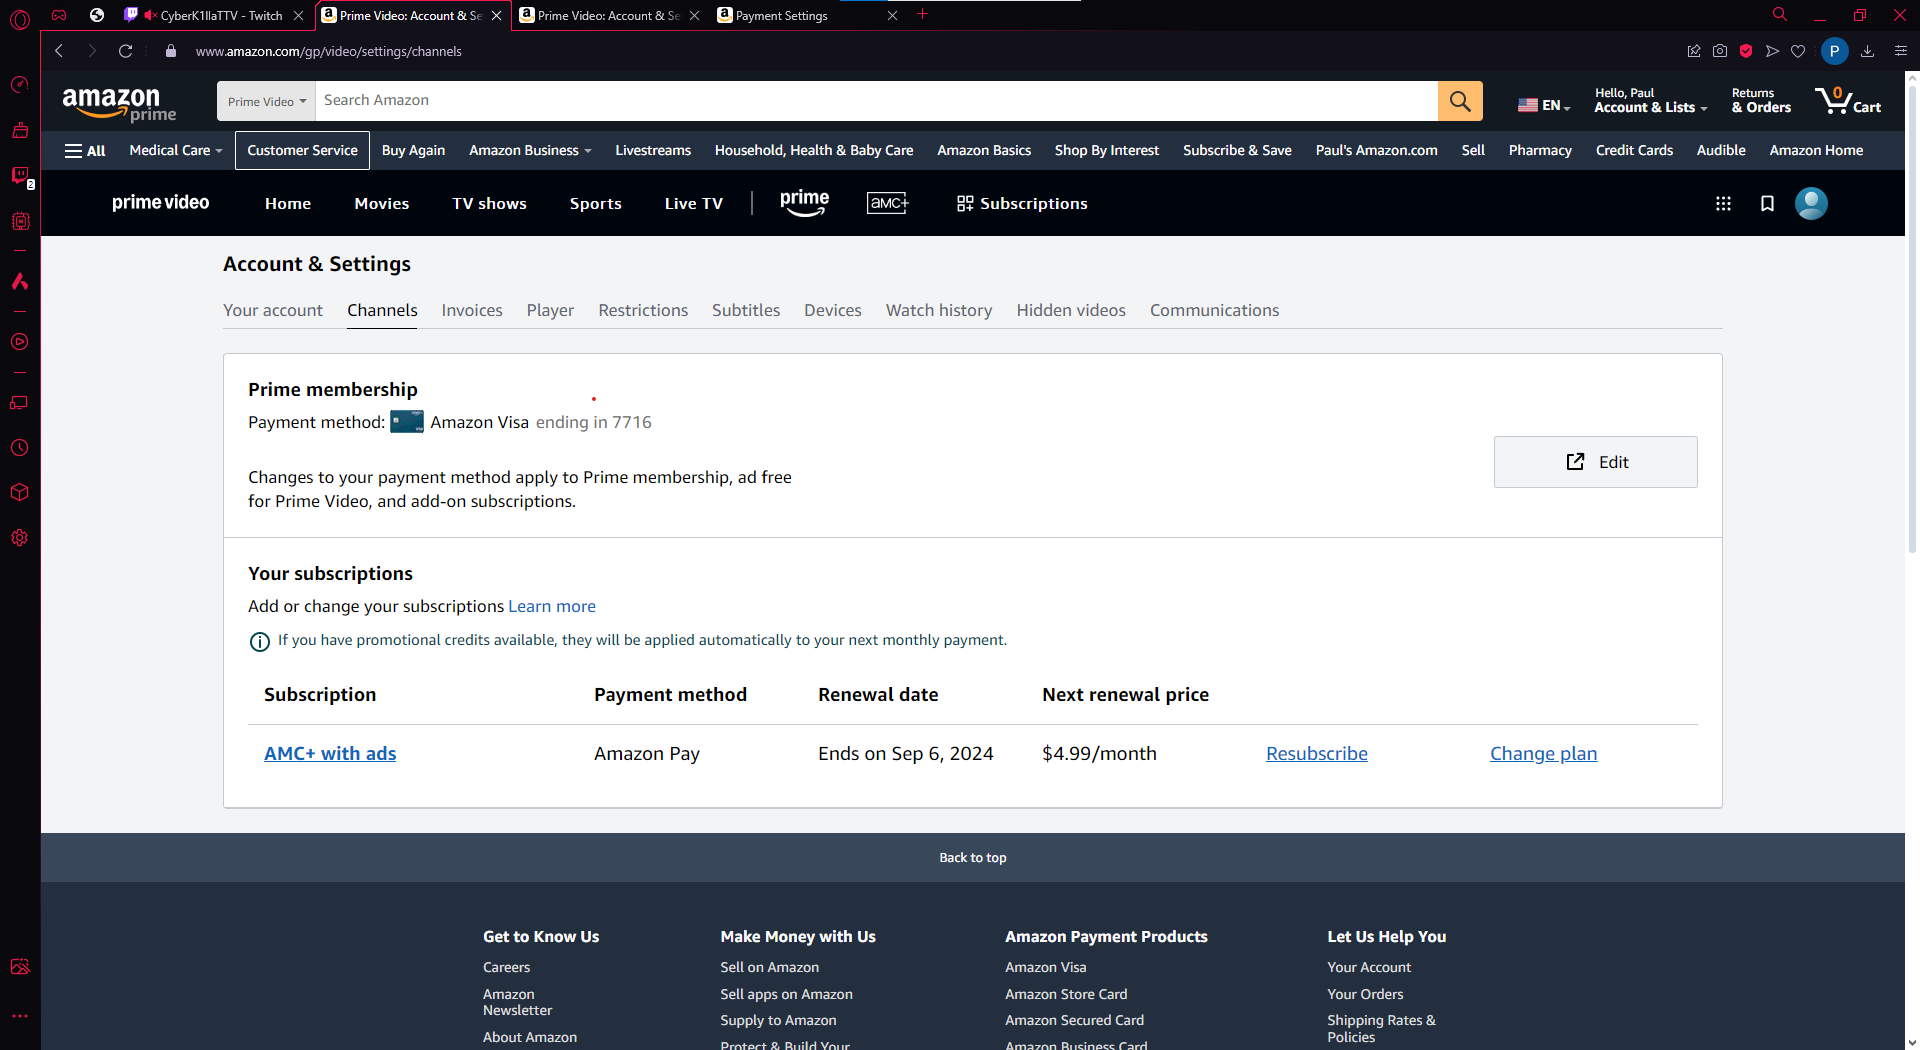Open the All hamburger menu
The height and width of the screenshot is (1050, 1920).
tap(85, 150)
